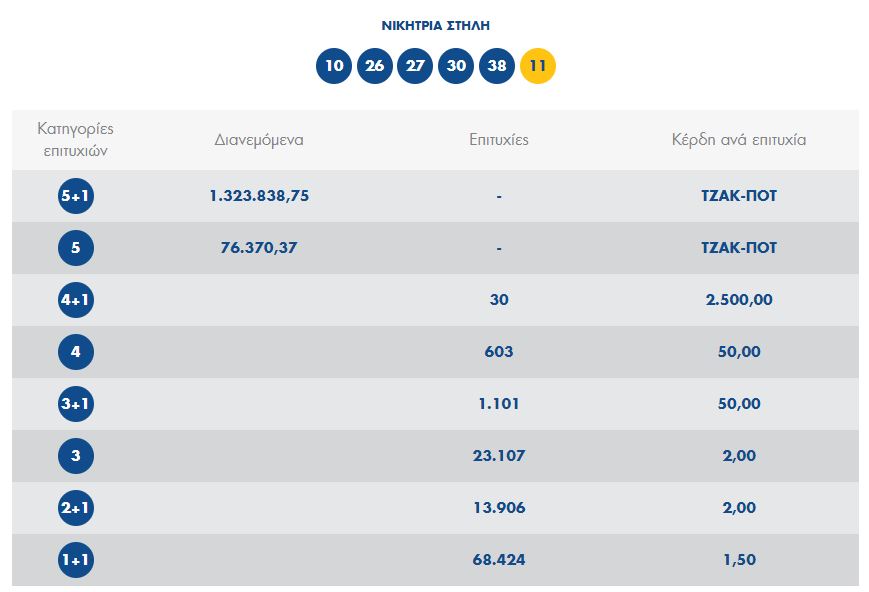Viewport: 869px width, 592px height.
Task: Click the 76.370,37 distributed amount
Action: [x=259, y=248]
